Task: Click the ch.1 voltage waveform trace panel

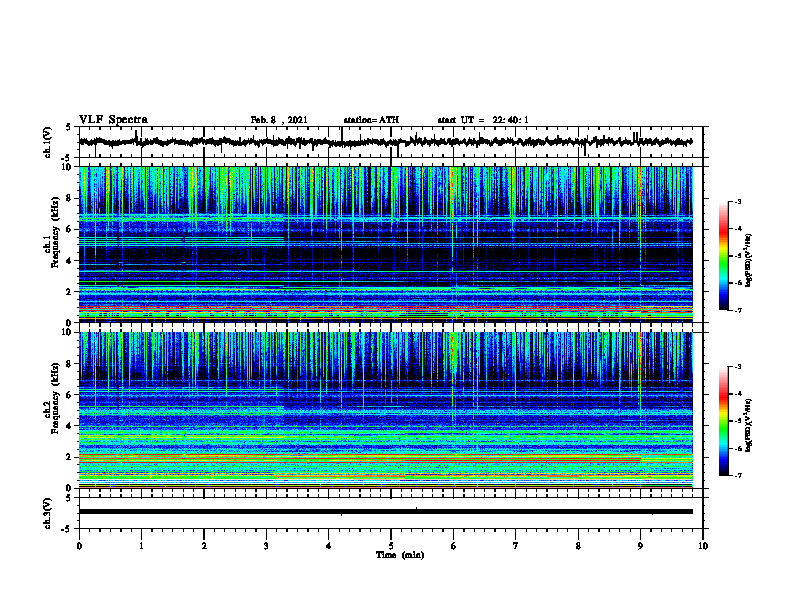Action: point(391,142)
